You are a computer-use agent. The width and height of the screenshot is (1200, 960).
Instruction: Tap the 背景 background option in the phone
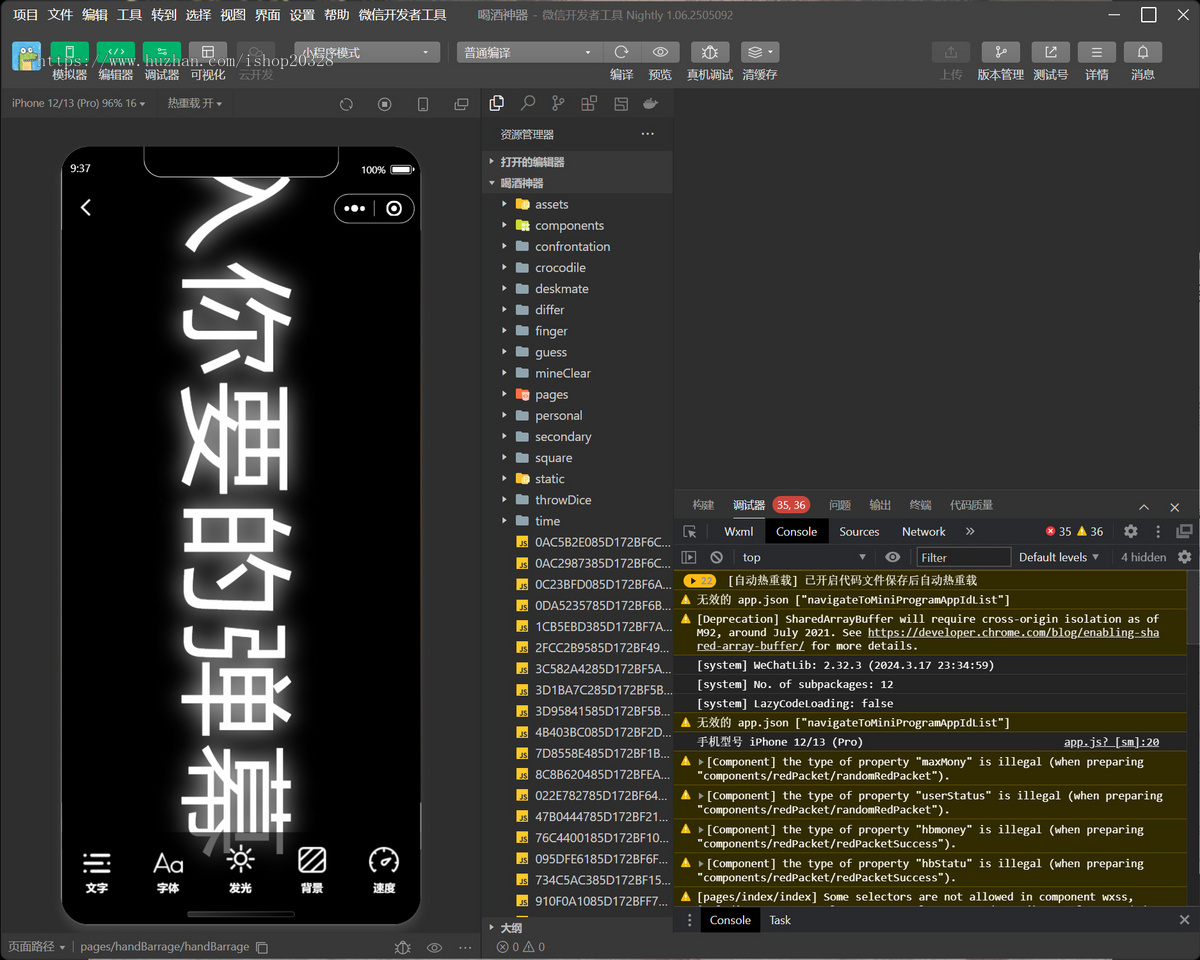(312, 870)
